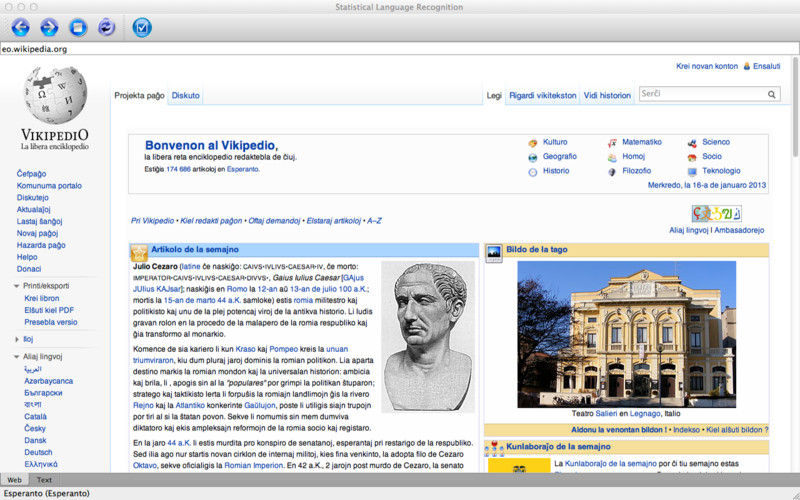This screenshot has height=500, width=800.
Task: Click the Teknologio monitor icon
Action: click(692, 172)
